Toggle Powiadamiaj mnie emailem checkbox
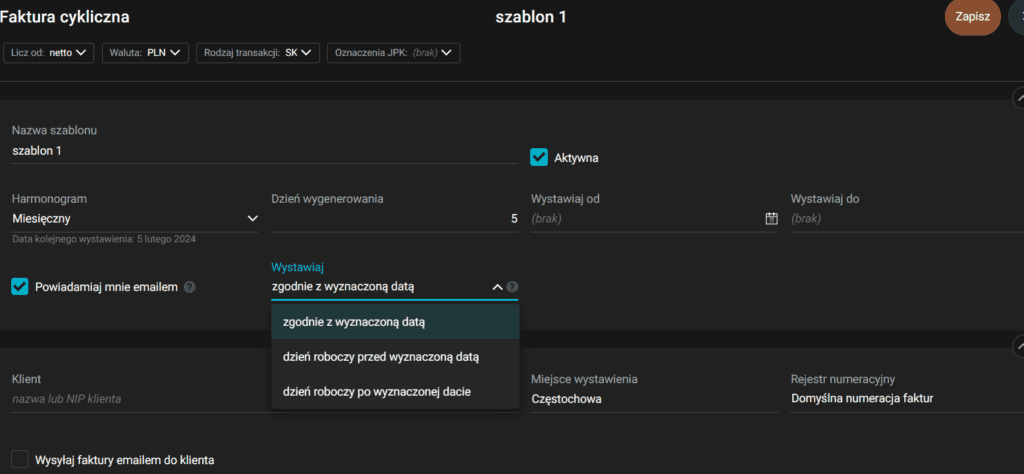The width and height of the screenshot is (1024, 474). (20, 287)
